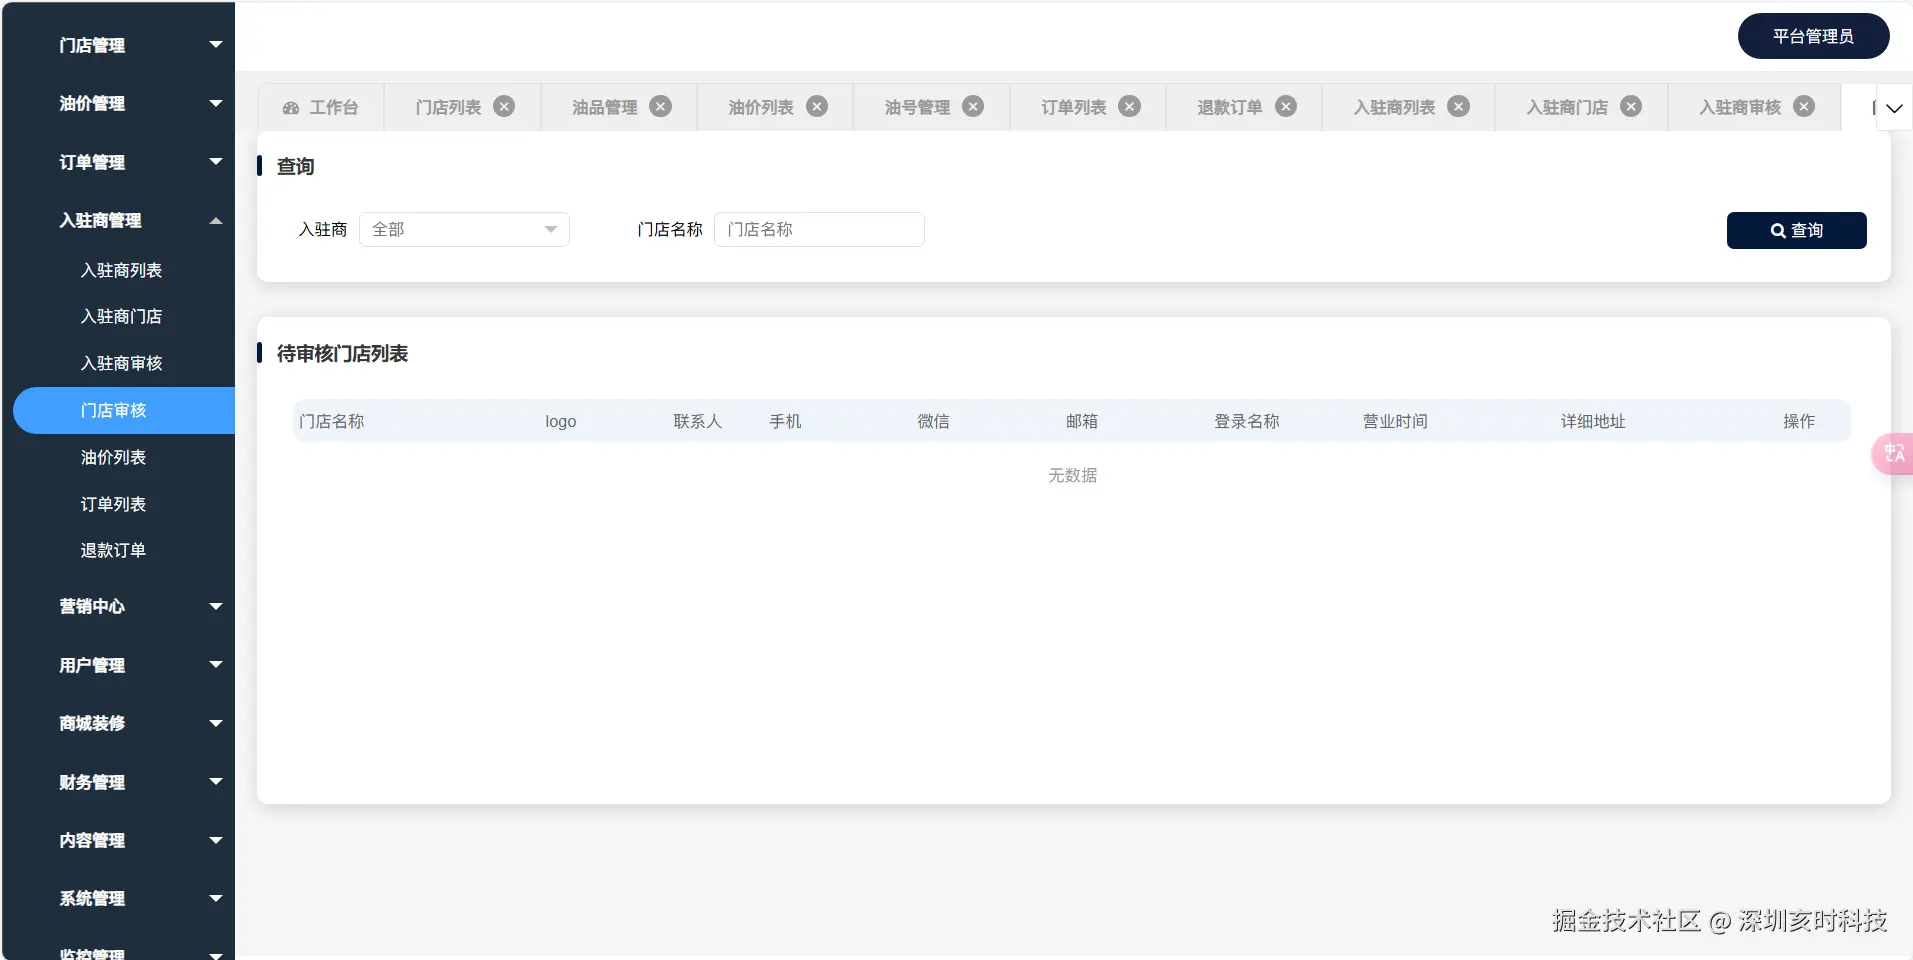Expand the 油价管理 sidebar menu
This screenshot has height=960, width=1913.
point(118,103)
